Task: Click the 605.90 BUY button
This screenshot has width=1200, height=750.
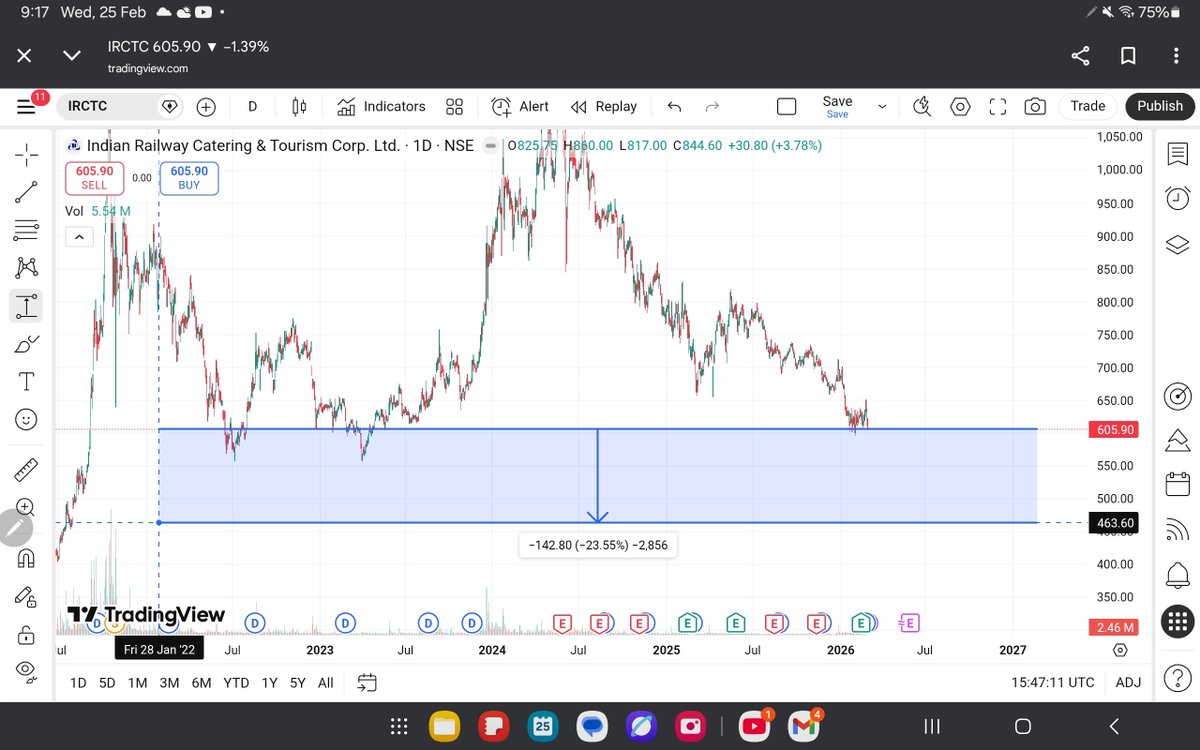Action: pos(189,178)
